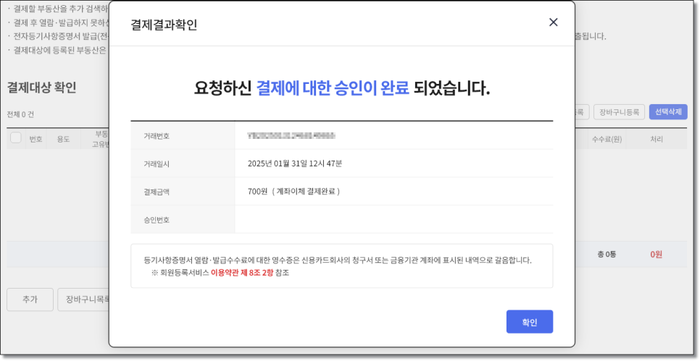
Task: Click the 추가 button at the bottom left
Action: pyautogui.click(x=30, y=299)
